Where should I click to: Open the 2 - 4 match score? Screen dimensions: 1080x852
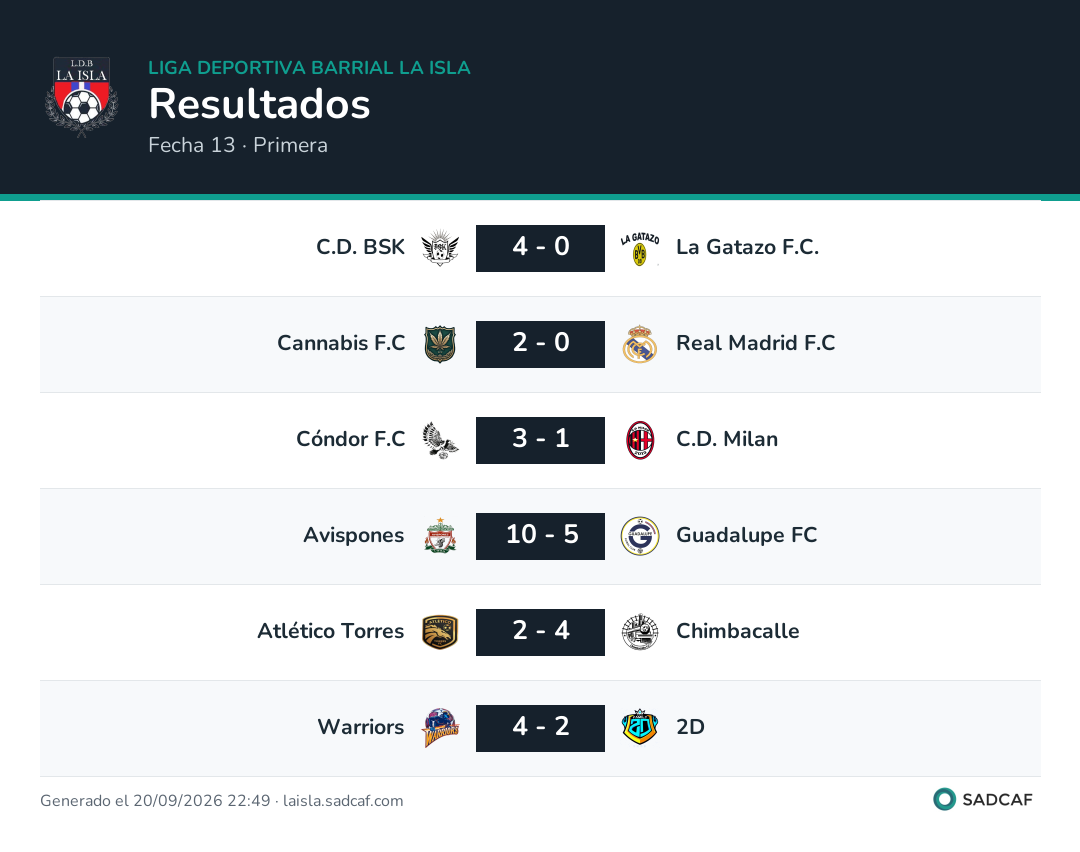point(541,632)
